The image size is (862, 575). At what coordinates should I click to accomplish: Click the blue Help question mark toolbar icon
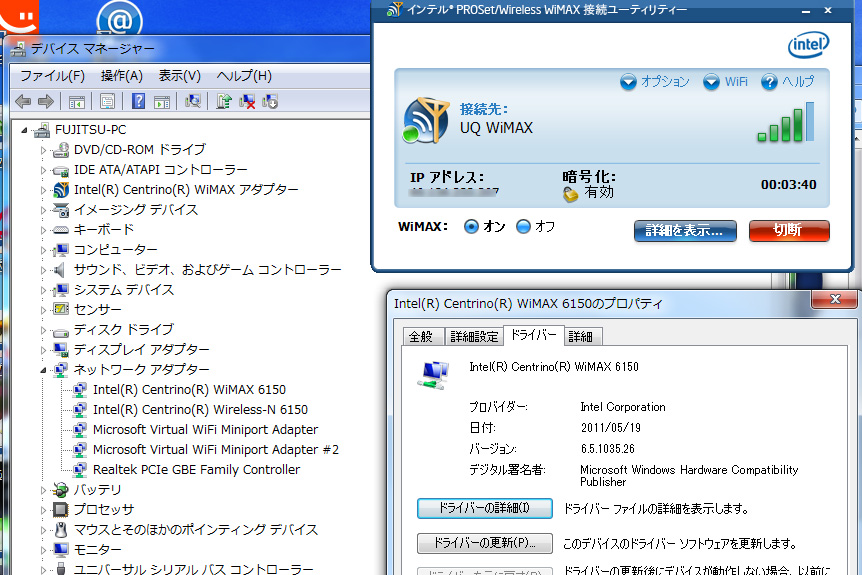coord(138,101)
